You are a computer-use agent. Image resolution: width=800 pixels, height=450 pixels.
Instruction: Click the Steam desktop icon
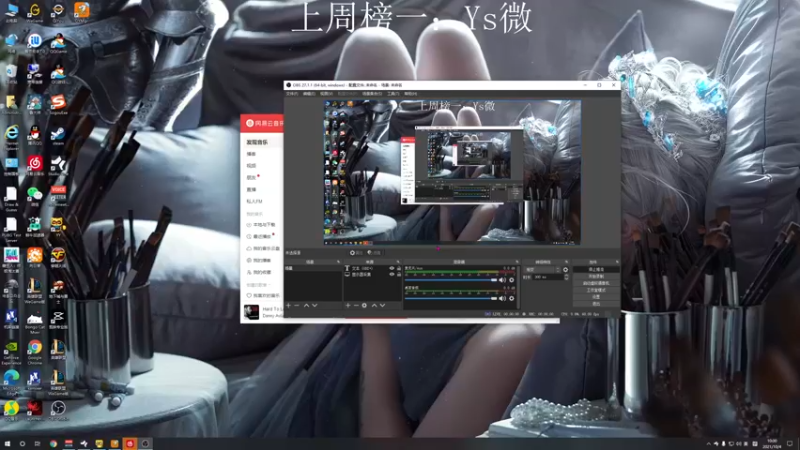[58, 136]
